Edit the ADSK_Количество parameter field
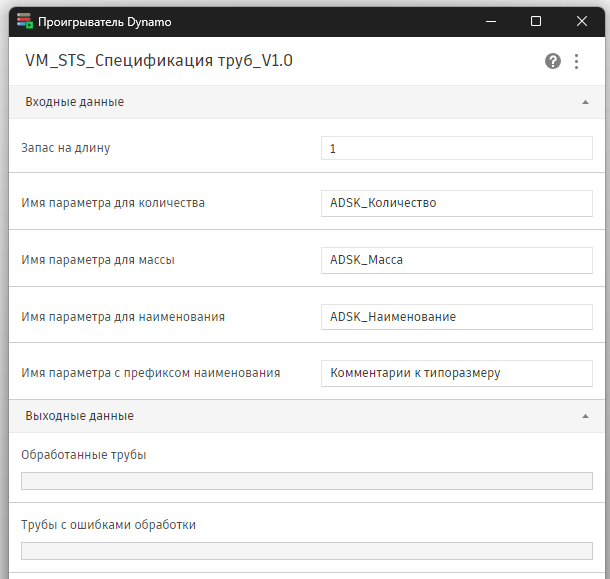The height and width of the screenshot is (579, 610). click(457, 203)
